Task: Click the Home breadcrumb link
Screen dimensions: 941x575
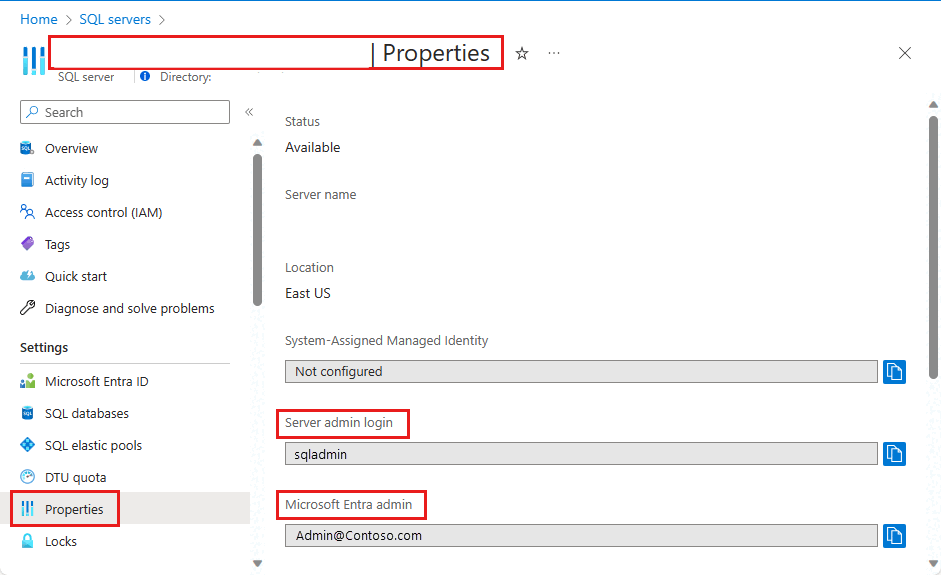Action: click(x=39, y=19)
